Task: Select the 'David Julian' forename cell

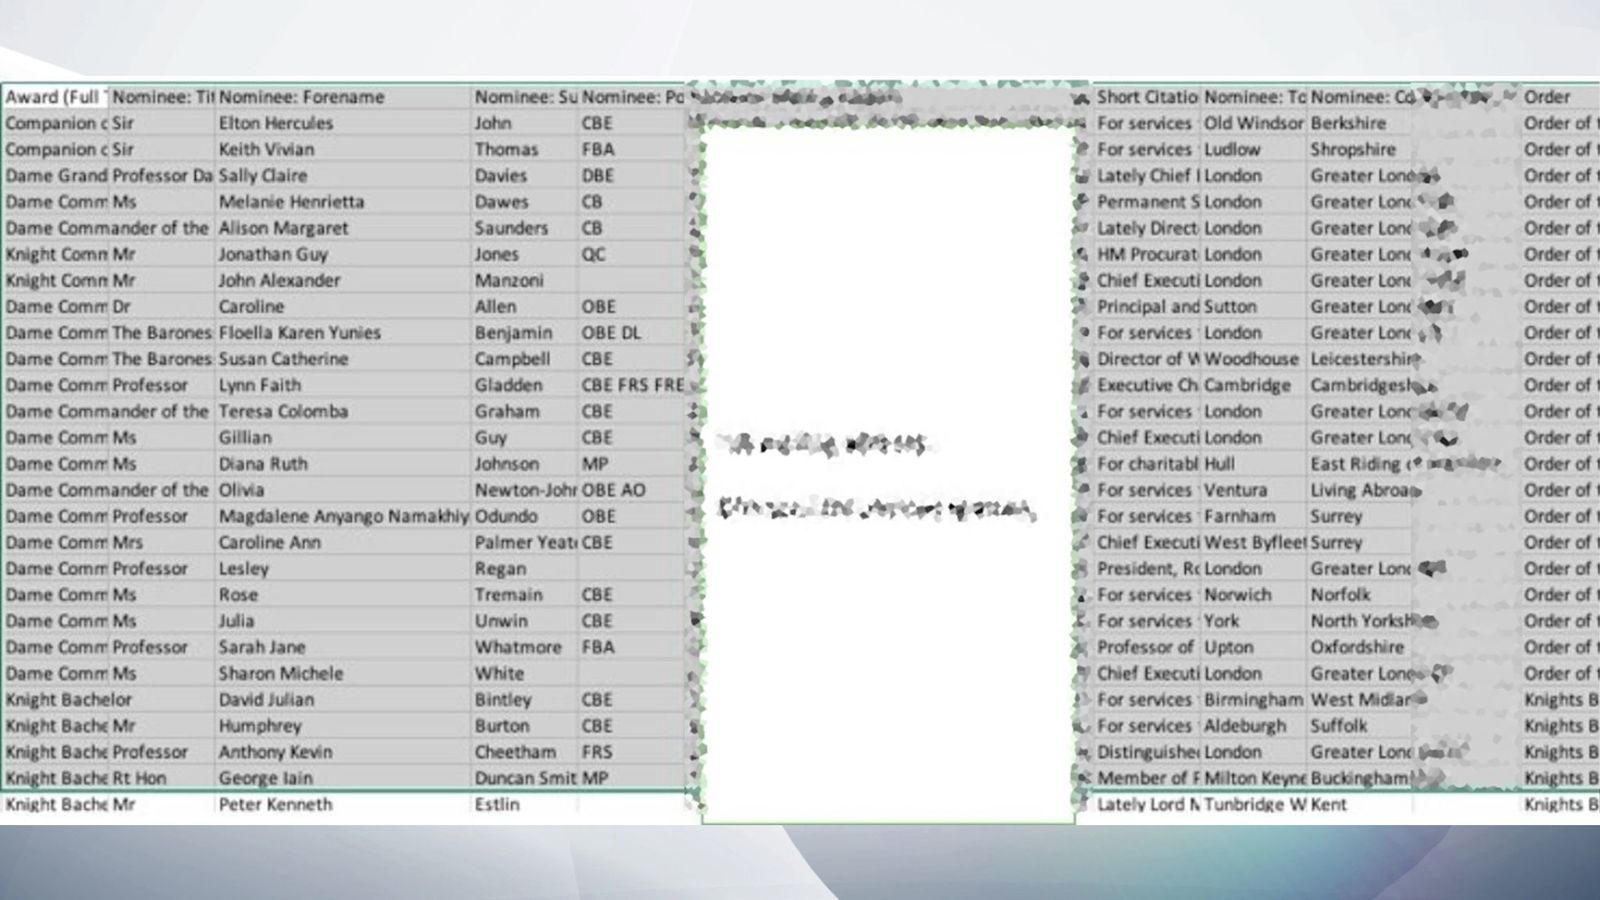Action: [x=343, y=699]
